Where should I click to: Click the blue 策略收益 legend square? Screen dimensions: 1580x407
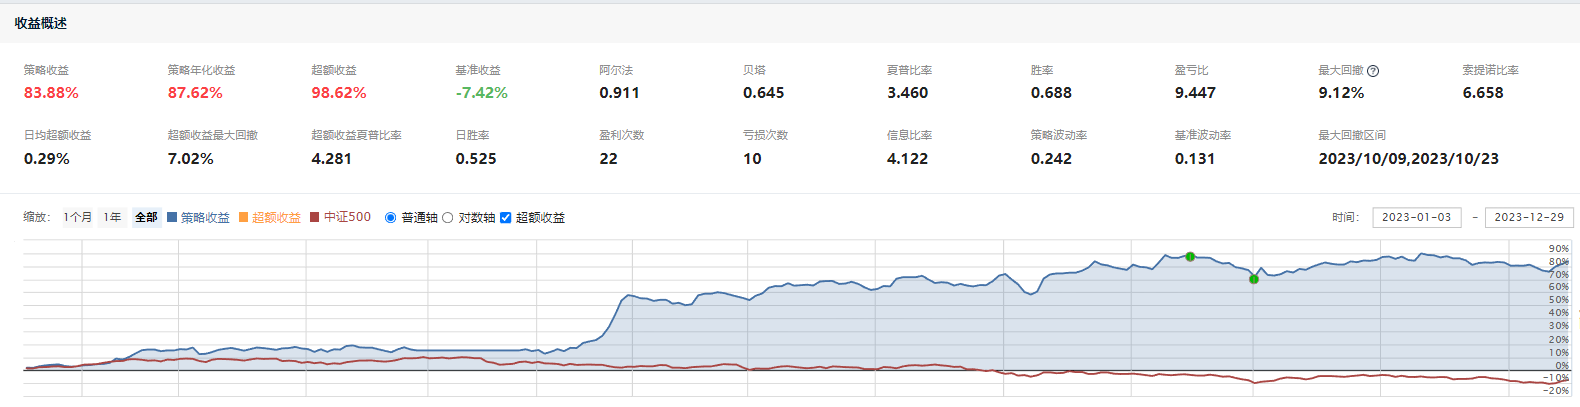[x=172, y=217]
